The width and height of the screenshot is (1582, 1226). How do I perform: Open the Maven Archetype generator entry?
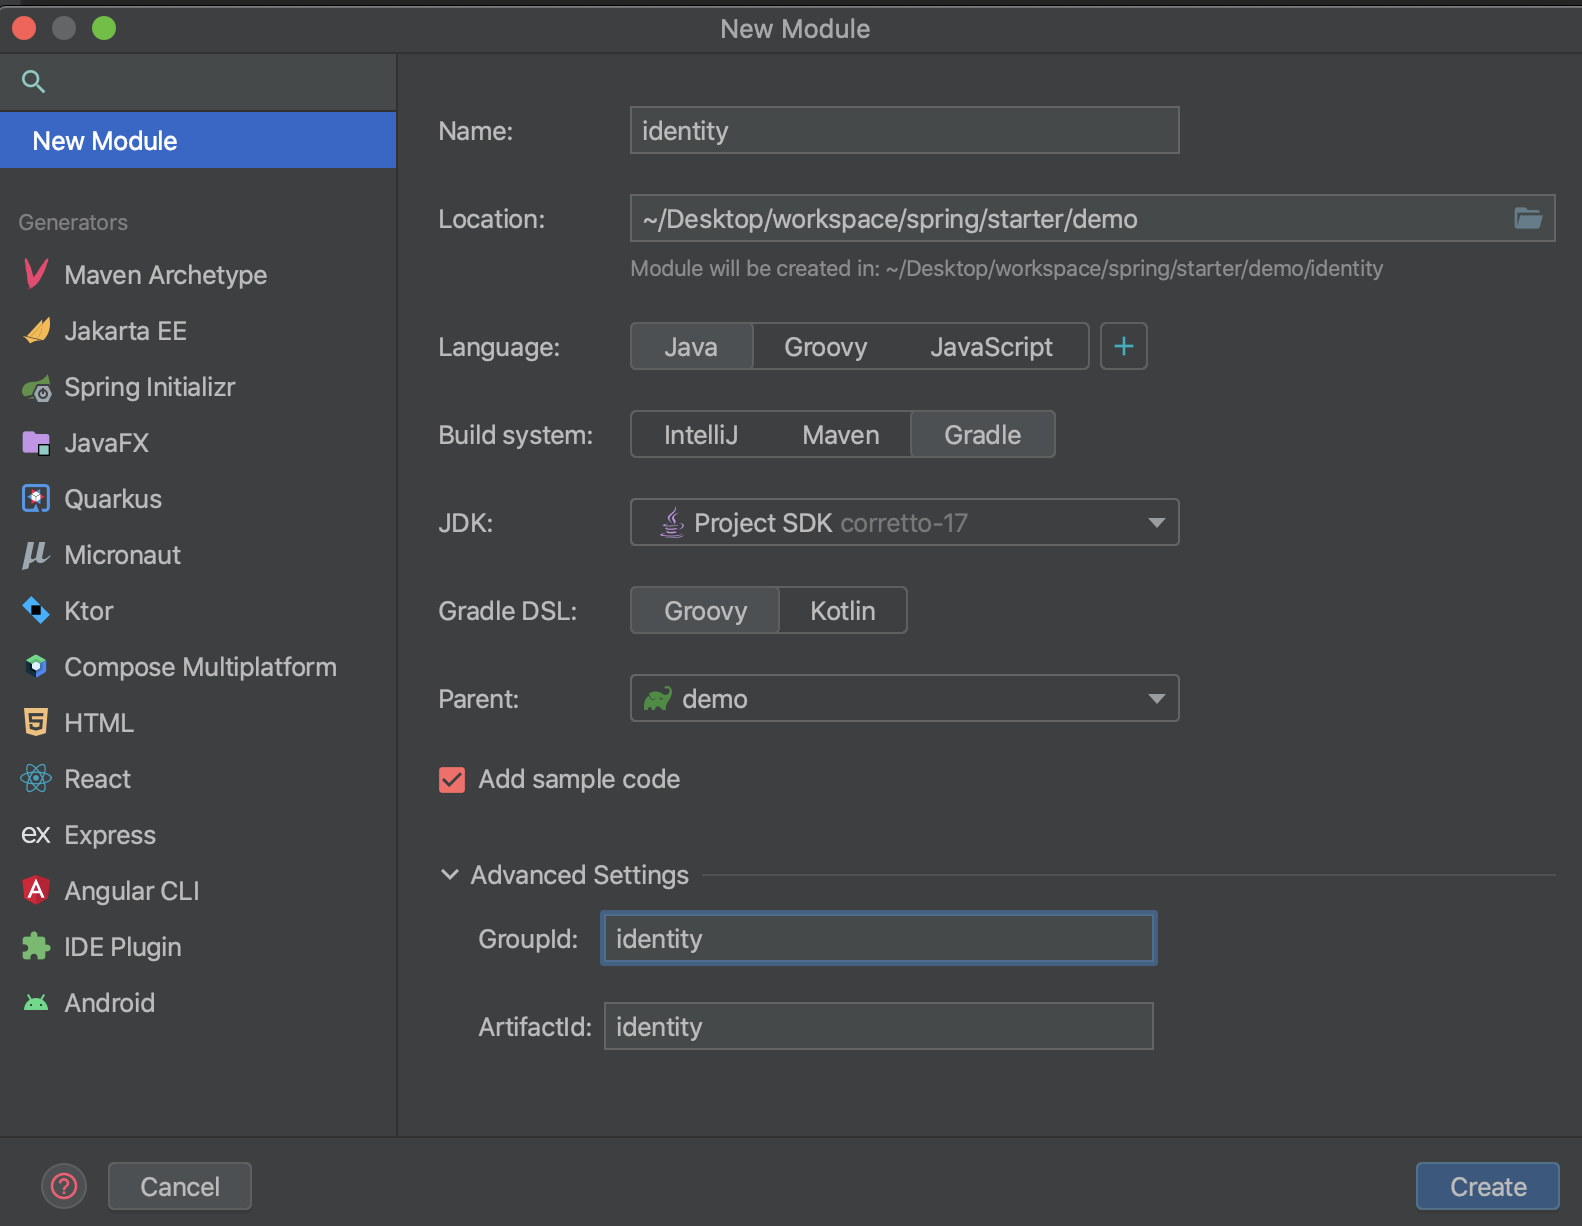[198, 274]
